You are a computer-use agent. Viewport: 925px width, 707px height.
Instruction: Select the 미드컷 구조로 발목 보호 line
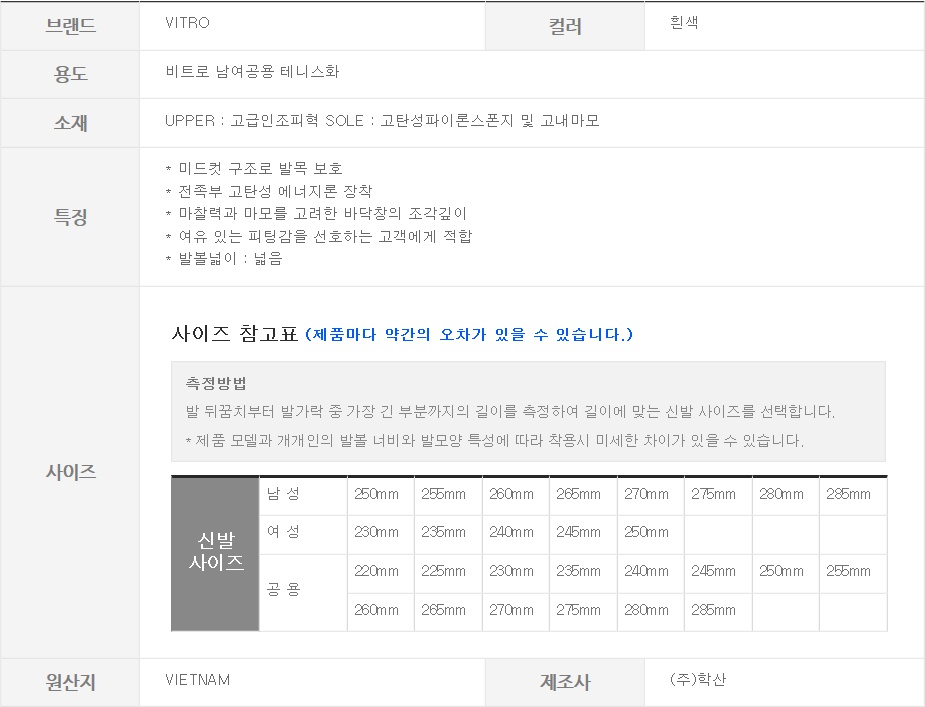coord(260,168)
